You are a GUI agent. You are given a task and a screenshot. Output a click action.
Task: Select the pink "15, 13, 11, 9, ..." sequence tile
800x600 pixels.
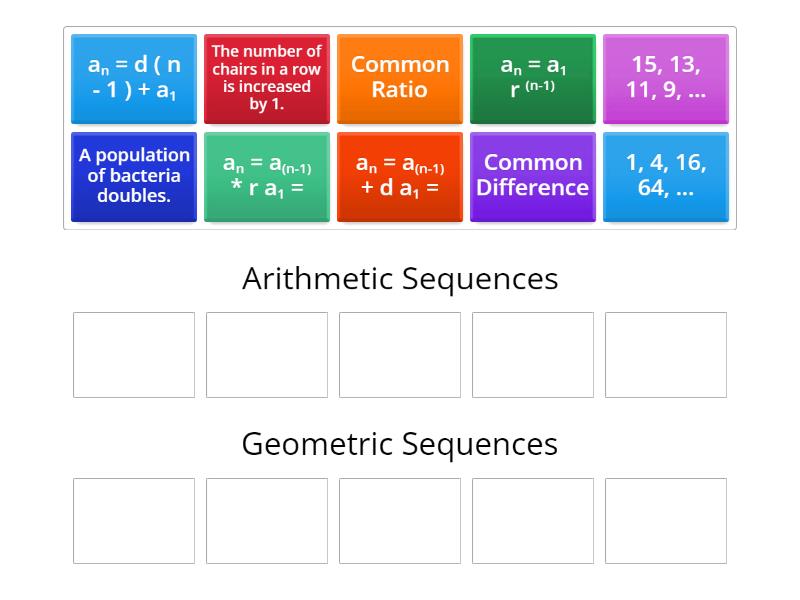[666, 79]
